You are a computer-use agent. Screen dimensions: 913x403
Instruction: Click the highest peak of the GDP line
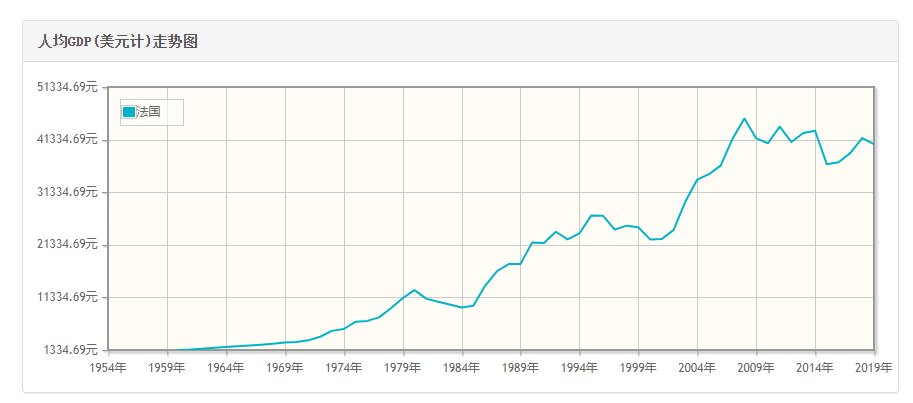[x=744, y=119]
